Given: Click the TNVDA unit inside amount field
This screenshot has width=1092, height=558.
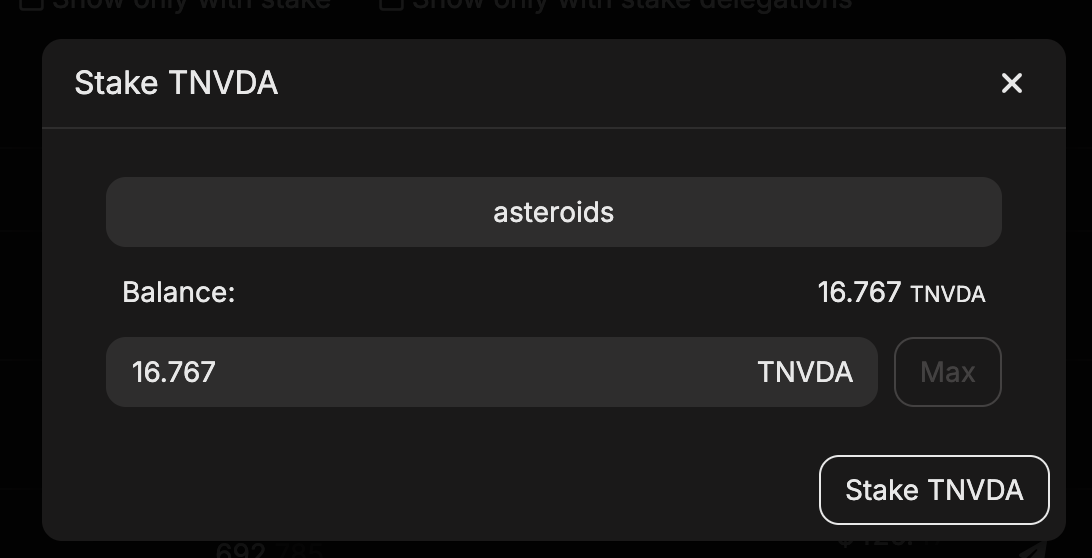Looking at the screenshot, I should click(804, 372).
